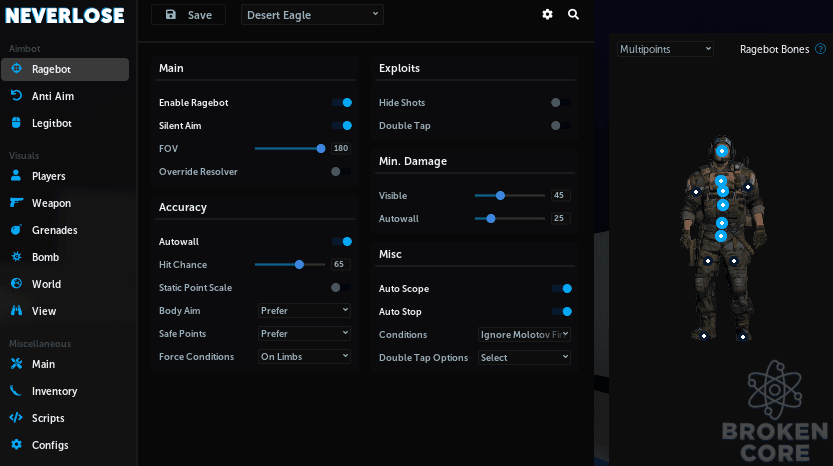833x466 pixels.
Task: Open the Desert Eagle weapon dropdown
Action: [312, 15]
